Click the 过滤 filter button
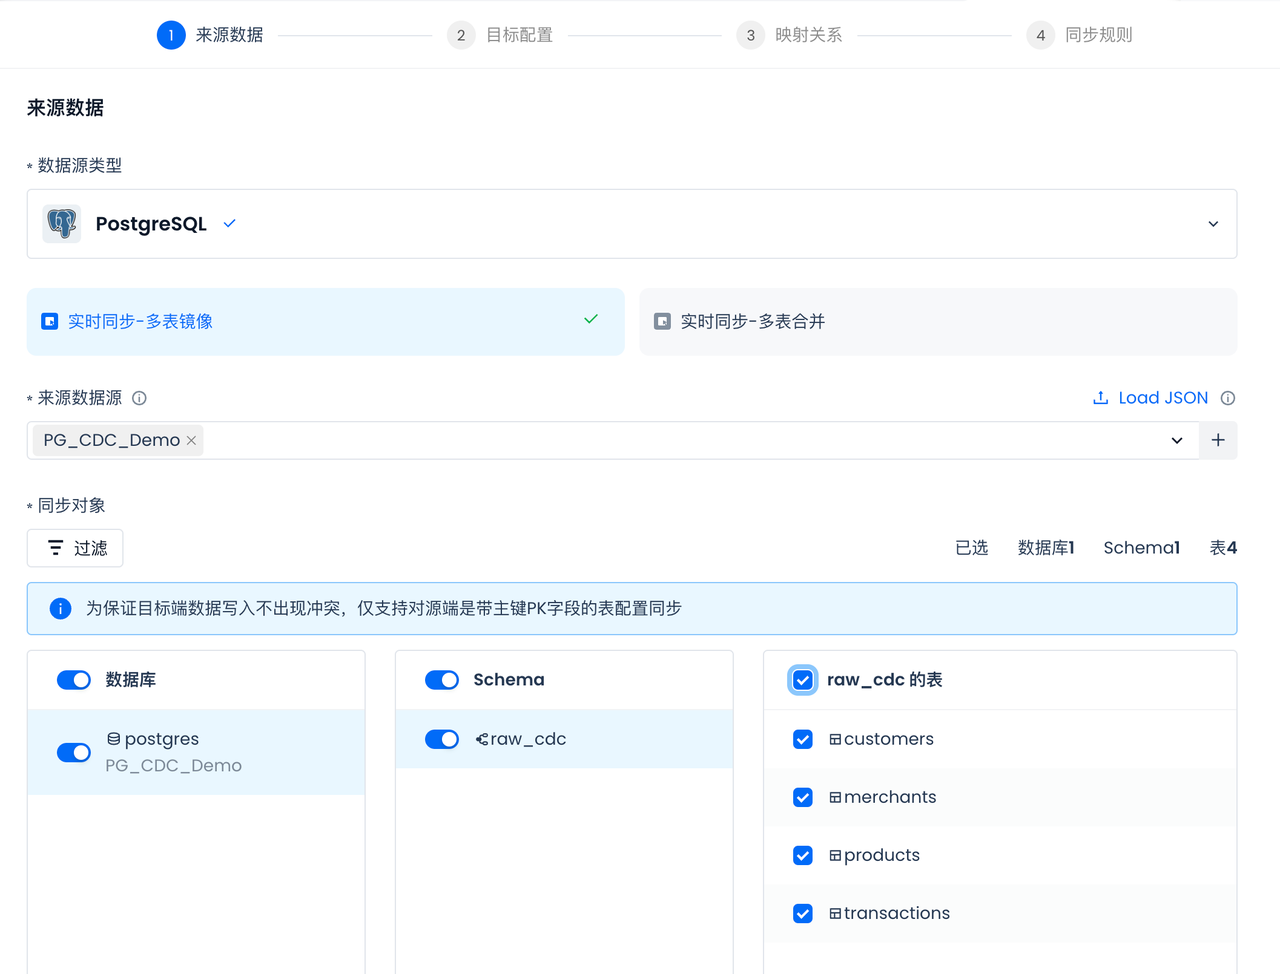 pyautogui.click(x=75, y=548)
